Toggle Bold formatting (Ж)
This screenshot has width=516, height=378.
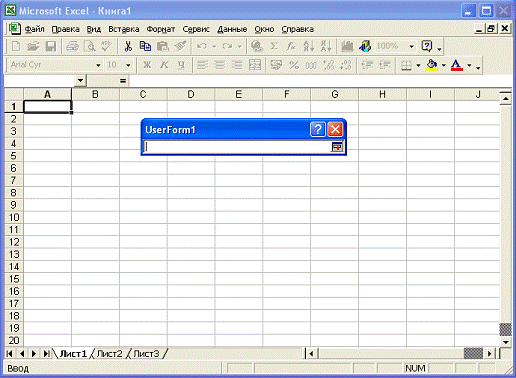coord(147,65)
